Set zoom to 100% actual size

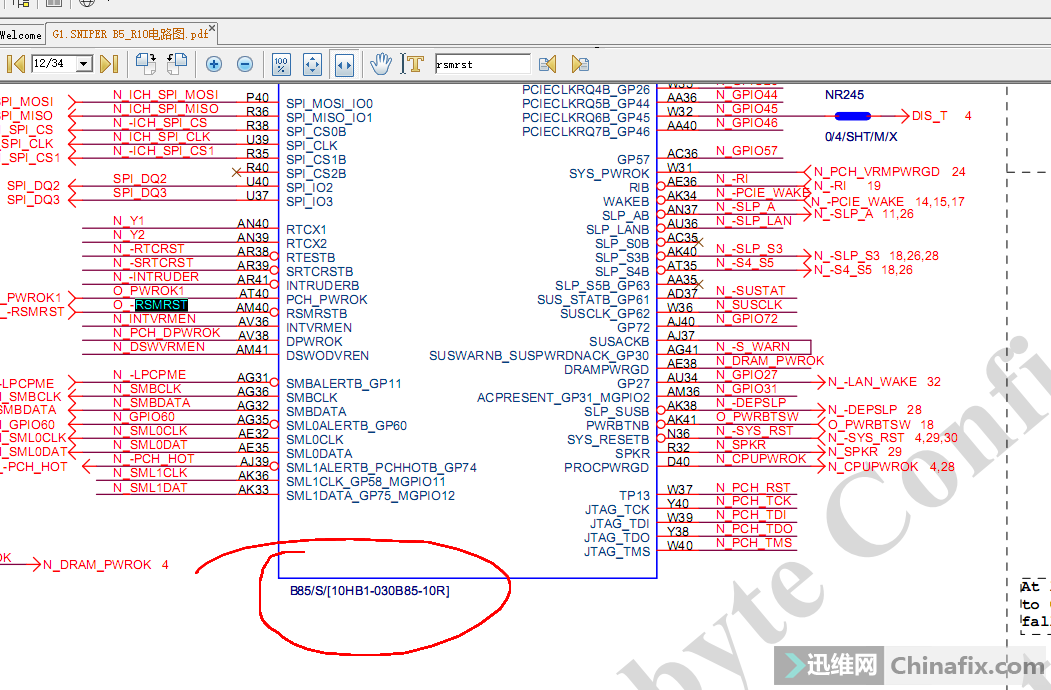pyautogui.click(x=281, y=64)
